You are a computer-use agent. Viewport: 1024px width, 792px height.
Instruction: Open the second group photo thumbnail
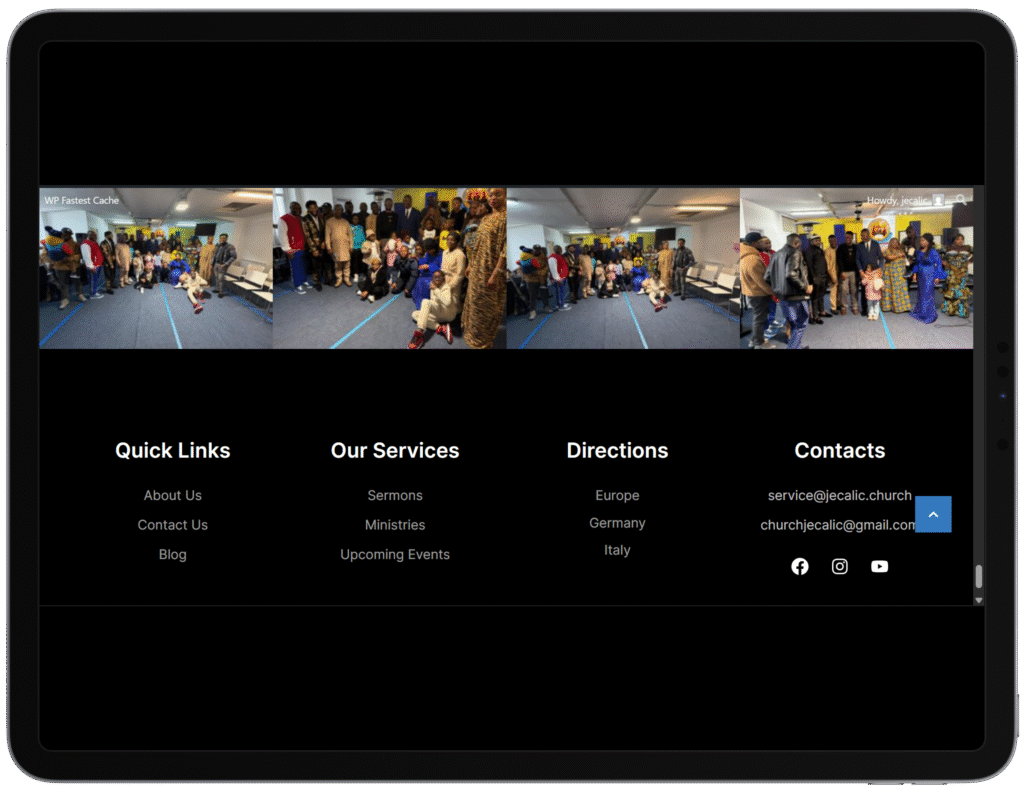pyautogui.click(x=390, y=268)
